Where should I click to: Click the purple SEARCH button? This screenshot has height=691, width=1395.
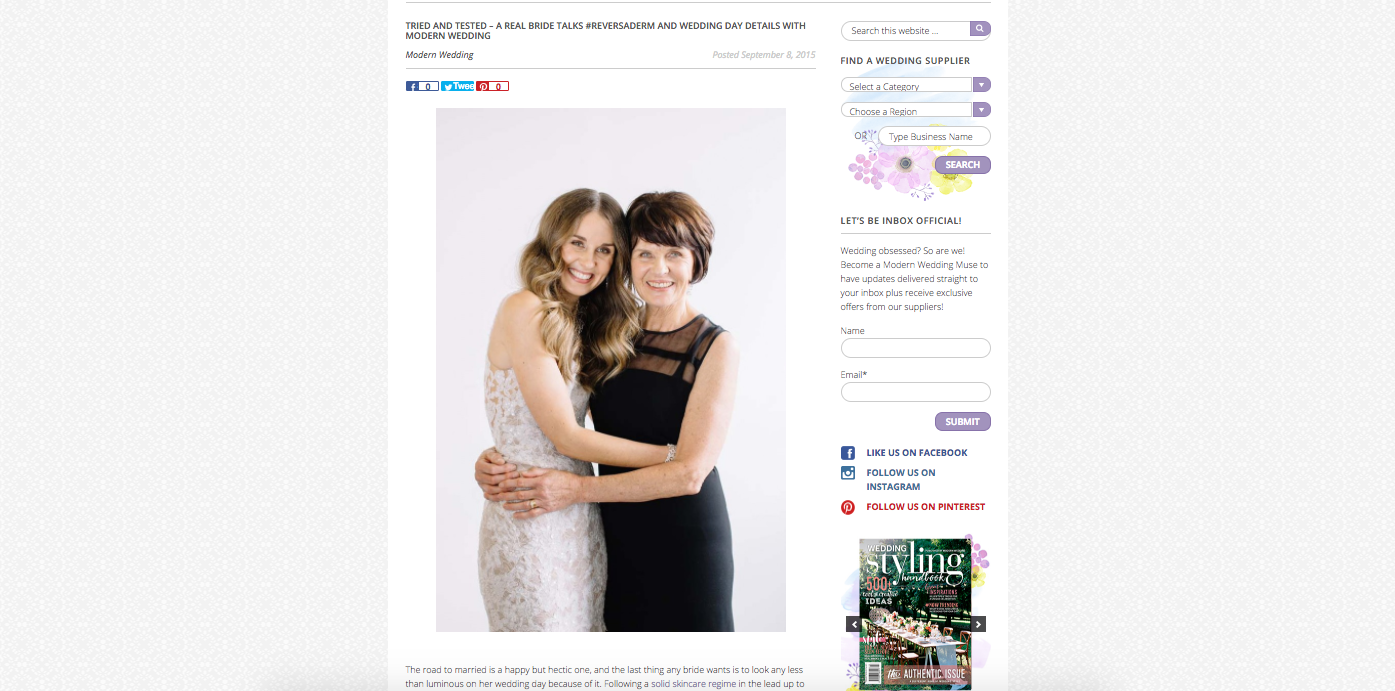(963, 165)
